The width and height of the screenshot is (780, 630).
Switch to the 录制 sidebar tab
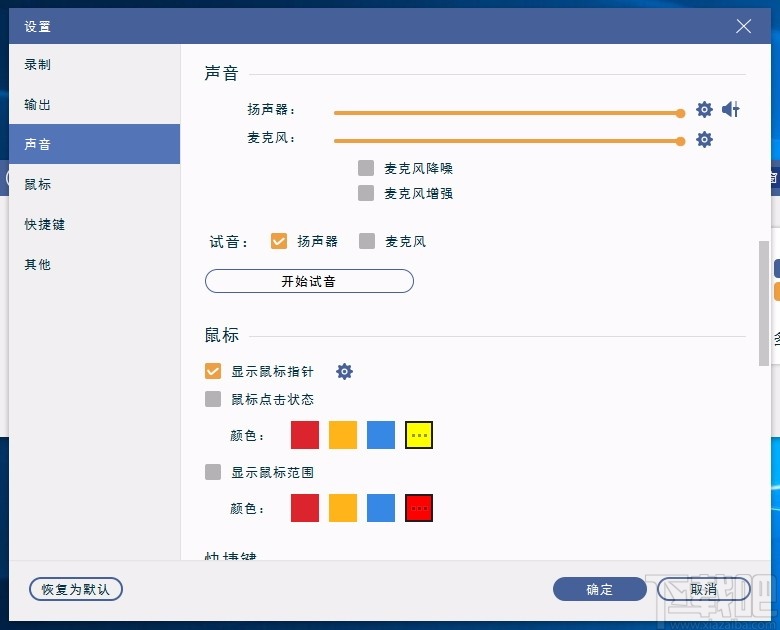pyautogui.click(x=95, y=65)
